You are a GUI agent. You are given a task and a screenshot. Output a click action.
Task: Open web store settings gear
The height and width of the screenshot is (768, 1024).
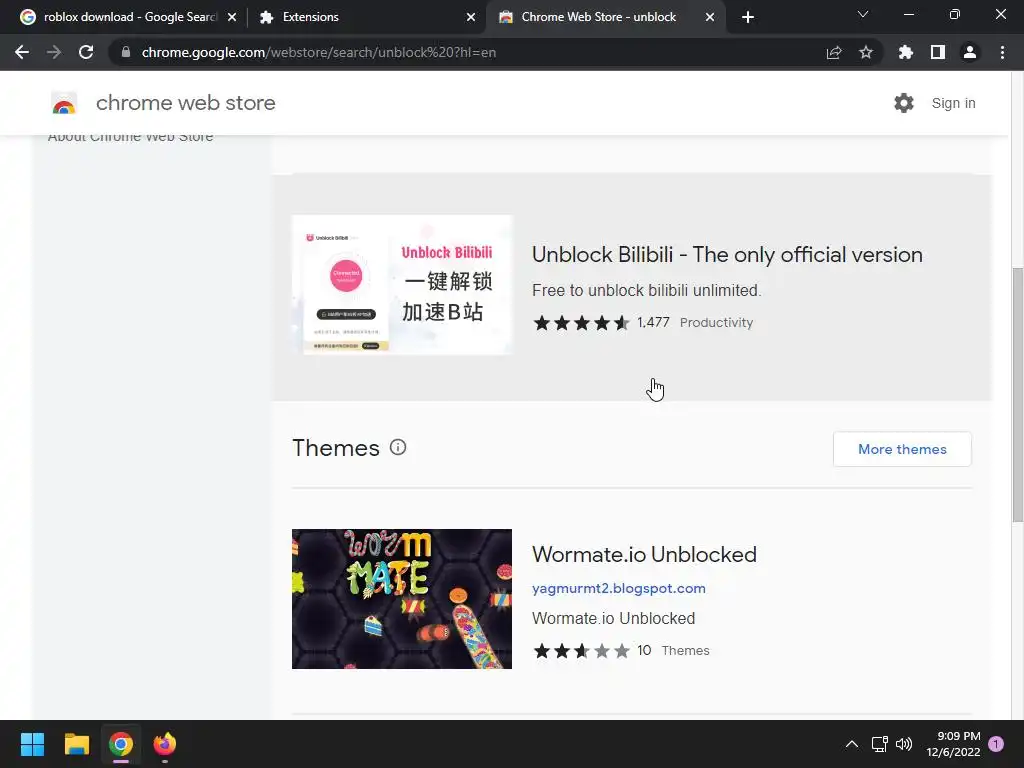(904, 103)
